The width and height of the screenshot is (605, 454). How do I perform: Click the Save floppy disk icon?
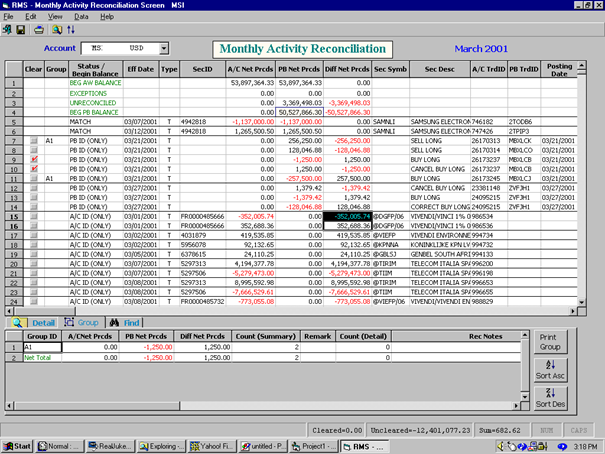[x=20, y=30]
